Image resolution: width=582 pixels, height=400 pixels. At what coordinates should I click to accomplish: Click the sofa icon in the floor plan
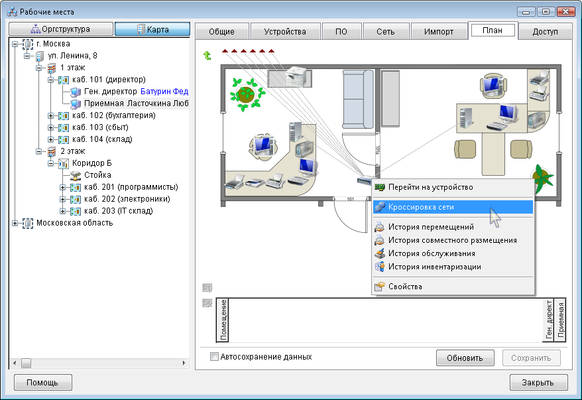click(x=358, y=99)
